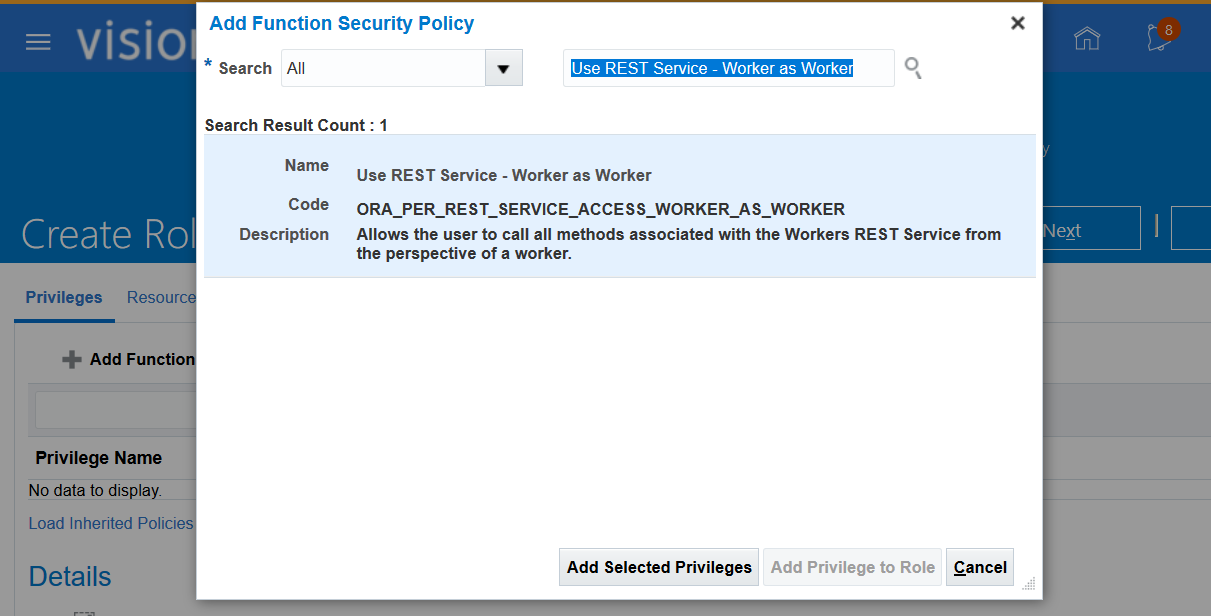Click the search text field with REST Service

(728, 68)
